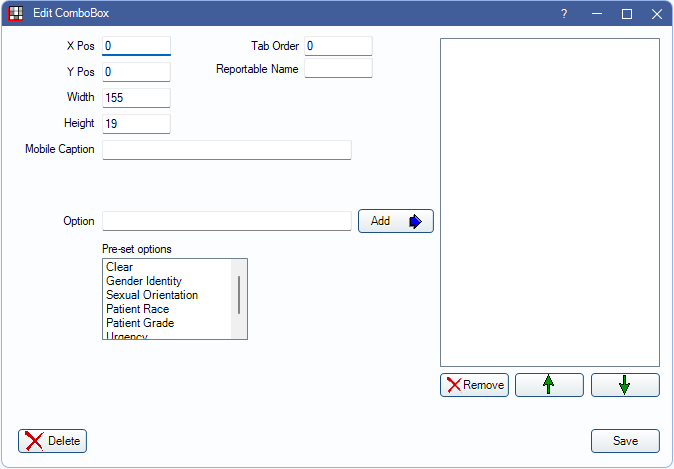Select Patient Grade pre-set option
This screenshot has width=674, height=469.
[140, 323]
